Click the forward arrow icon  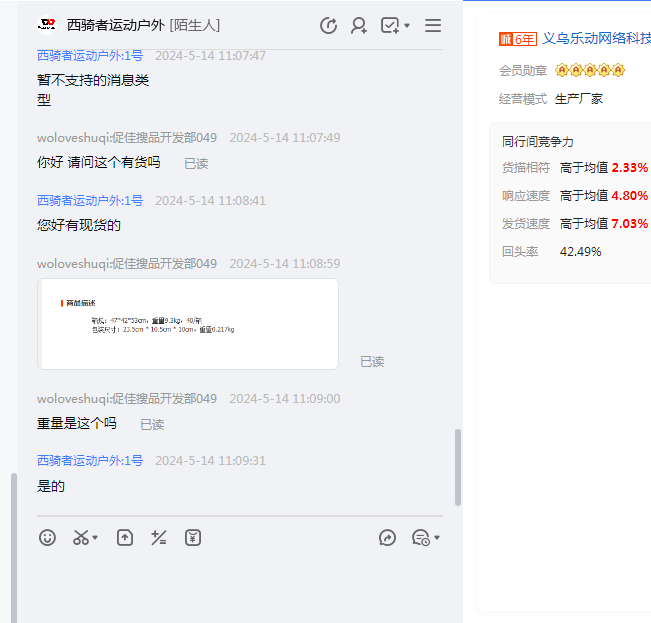pyautogui.click(x=388, y=538)
